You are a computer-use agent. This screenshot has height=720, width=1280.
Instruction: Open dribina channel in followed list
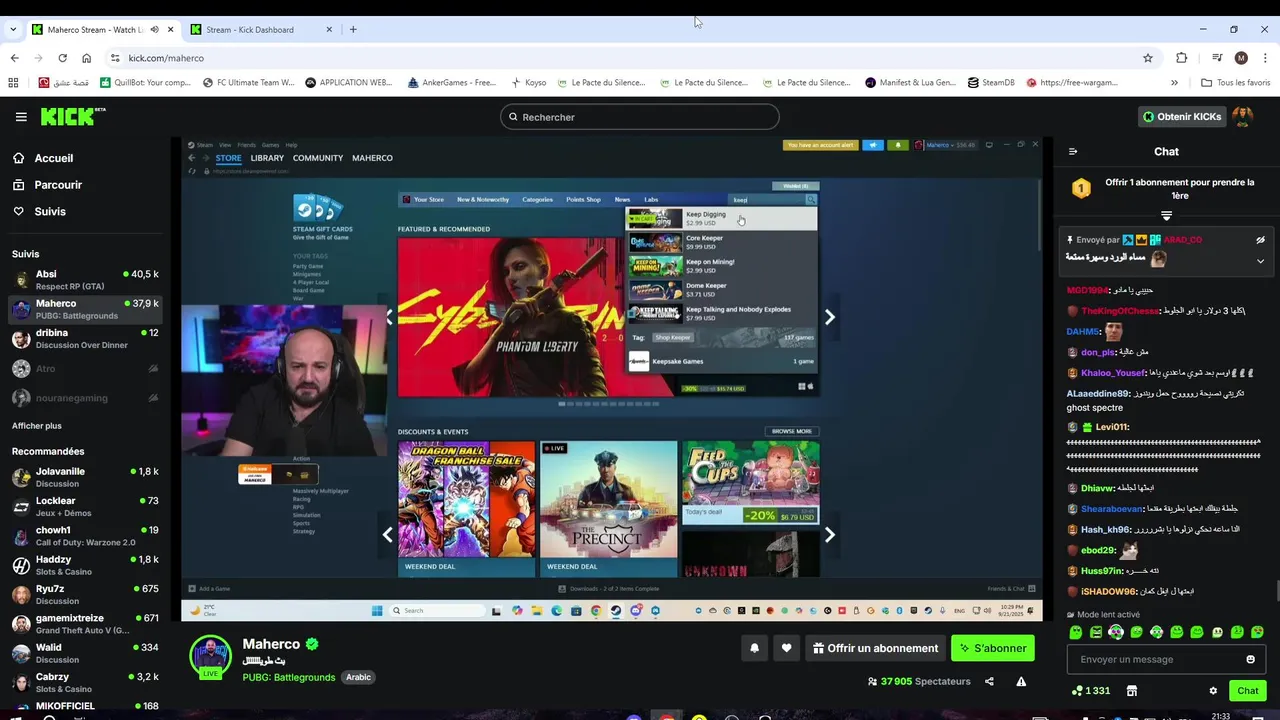coord(85,339)
